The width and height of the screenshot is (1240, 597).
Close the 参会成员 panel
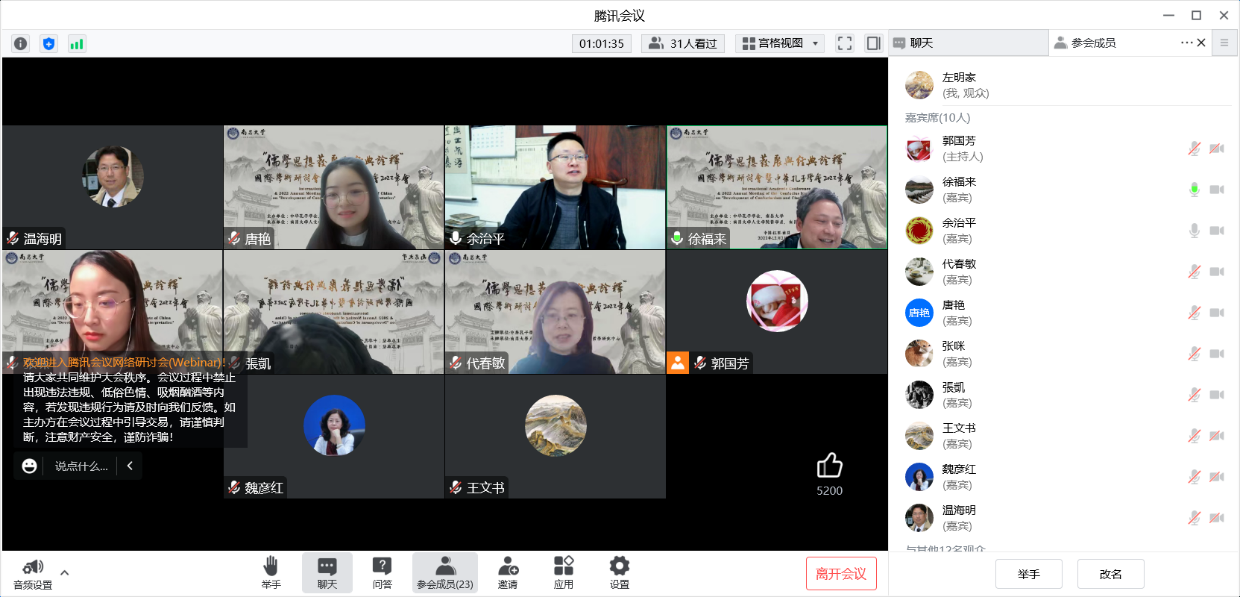click(x=1202, y=43)
